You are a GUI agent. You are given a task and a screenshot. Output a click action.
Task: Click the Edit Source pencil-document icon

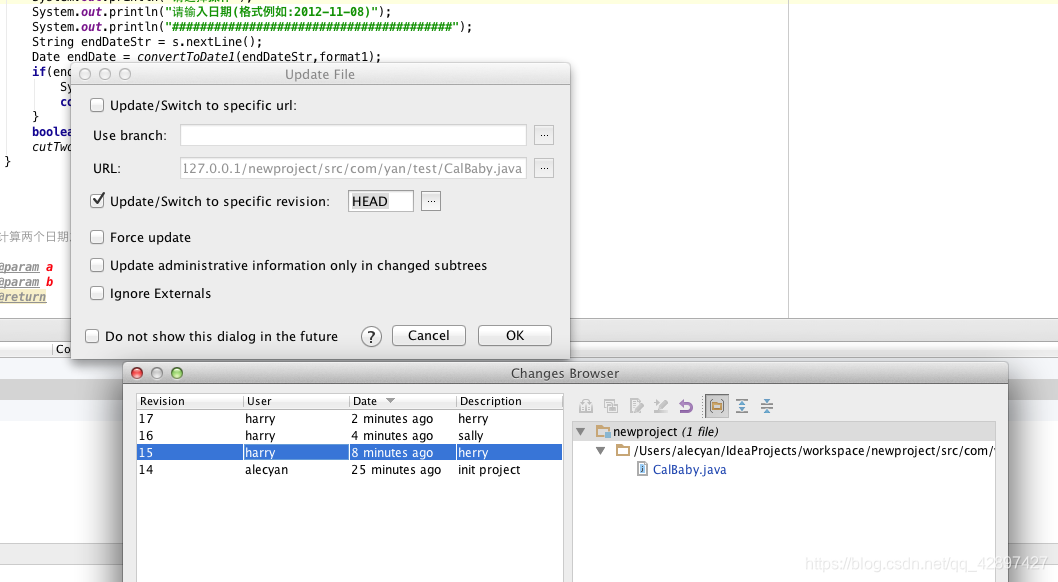point(636,406)
